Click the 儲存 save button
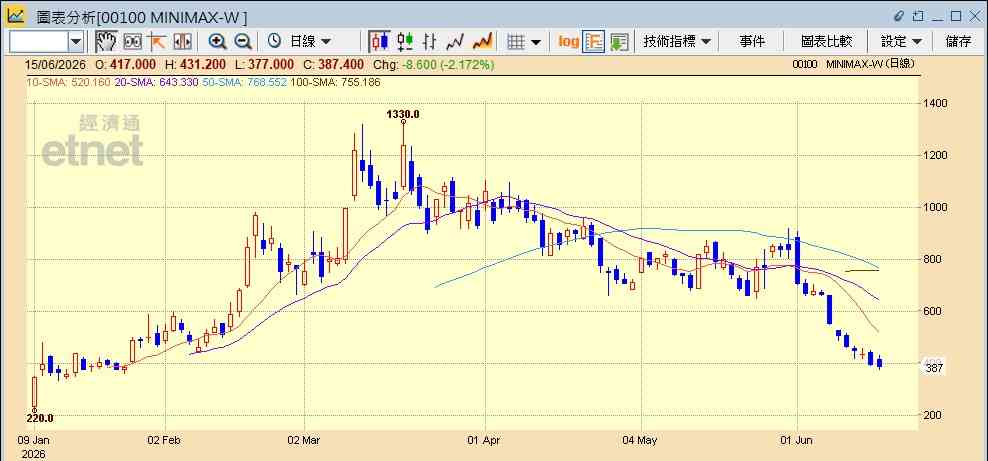This screenshot has width=988, height=461. (958, 42)
